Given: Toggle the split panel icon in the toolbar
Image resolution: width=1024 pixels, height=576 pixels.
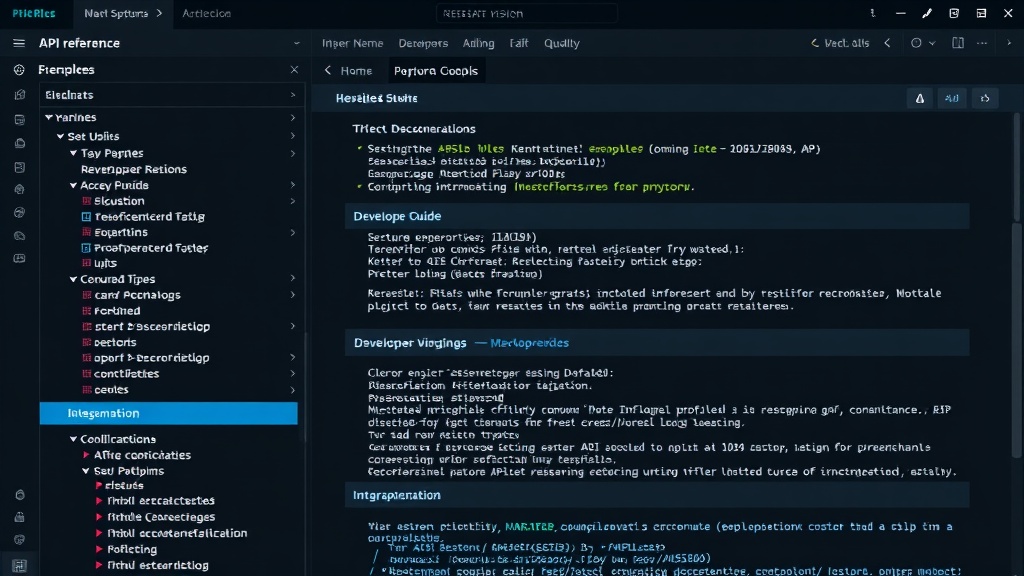Looking at the screenshot, I should 957,43.
